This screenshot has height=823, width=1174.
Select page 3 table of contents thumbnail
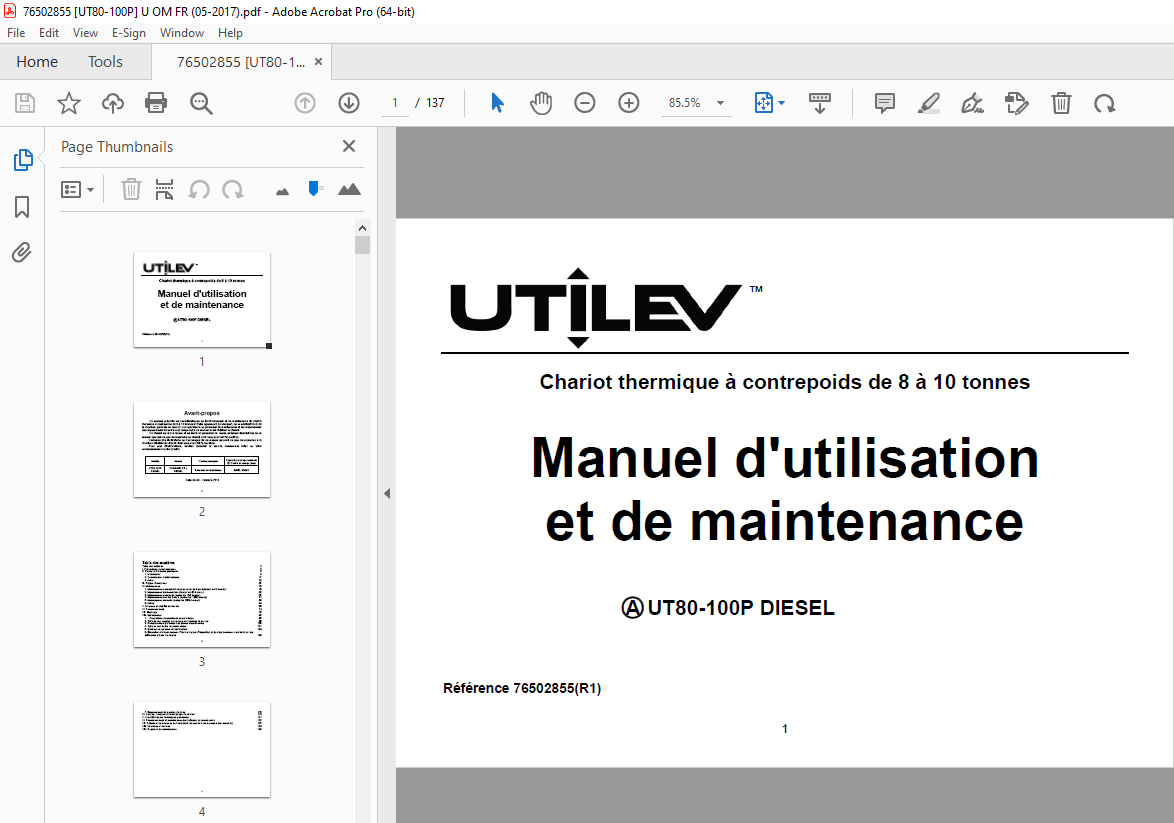click(201, 599)
